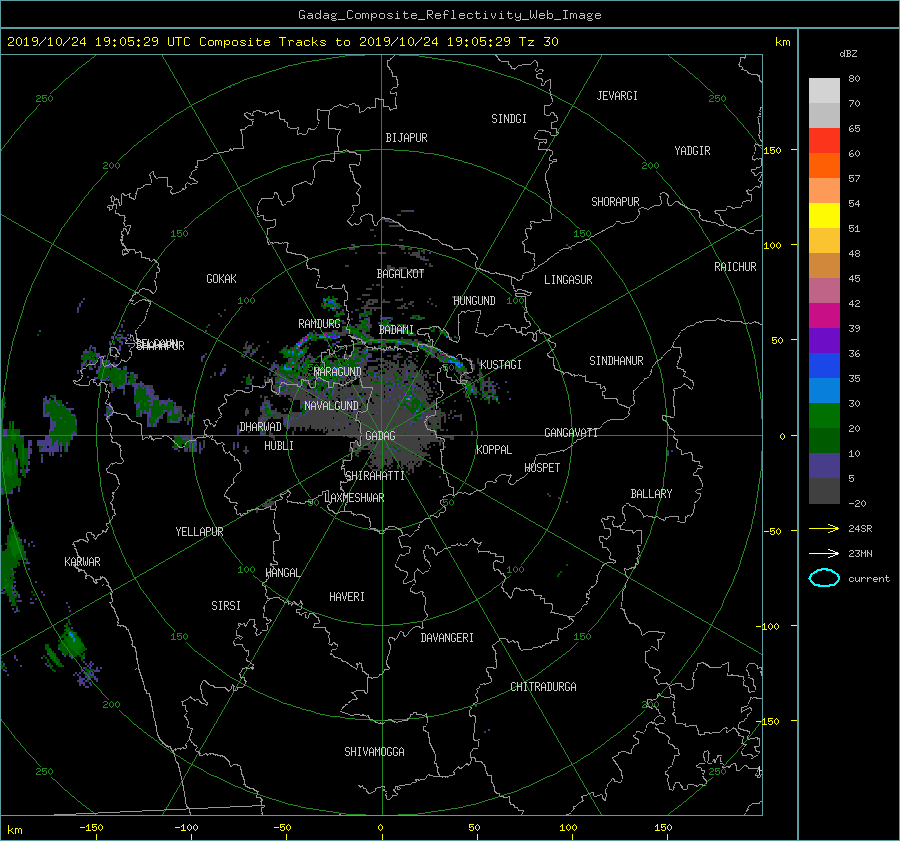Select the light blue 30-35 dBZ legend swatch
This screenshot has width=900, height=841.
click(x=824, y=390)
